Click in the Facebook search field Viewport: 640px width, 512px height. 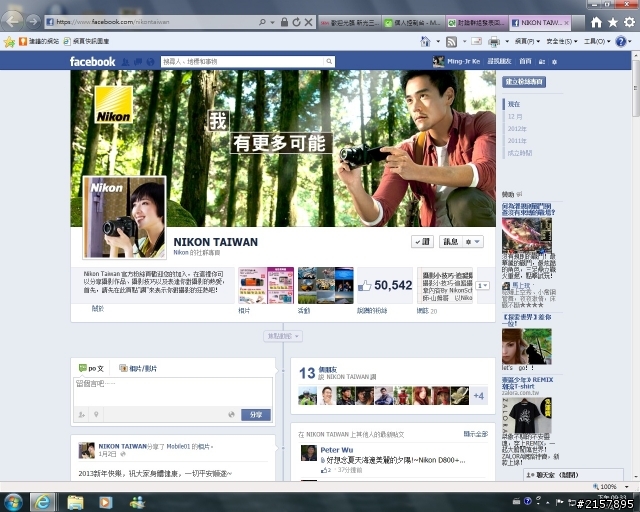[242, 62]
